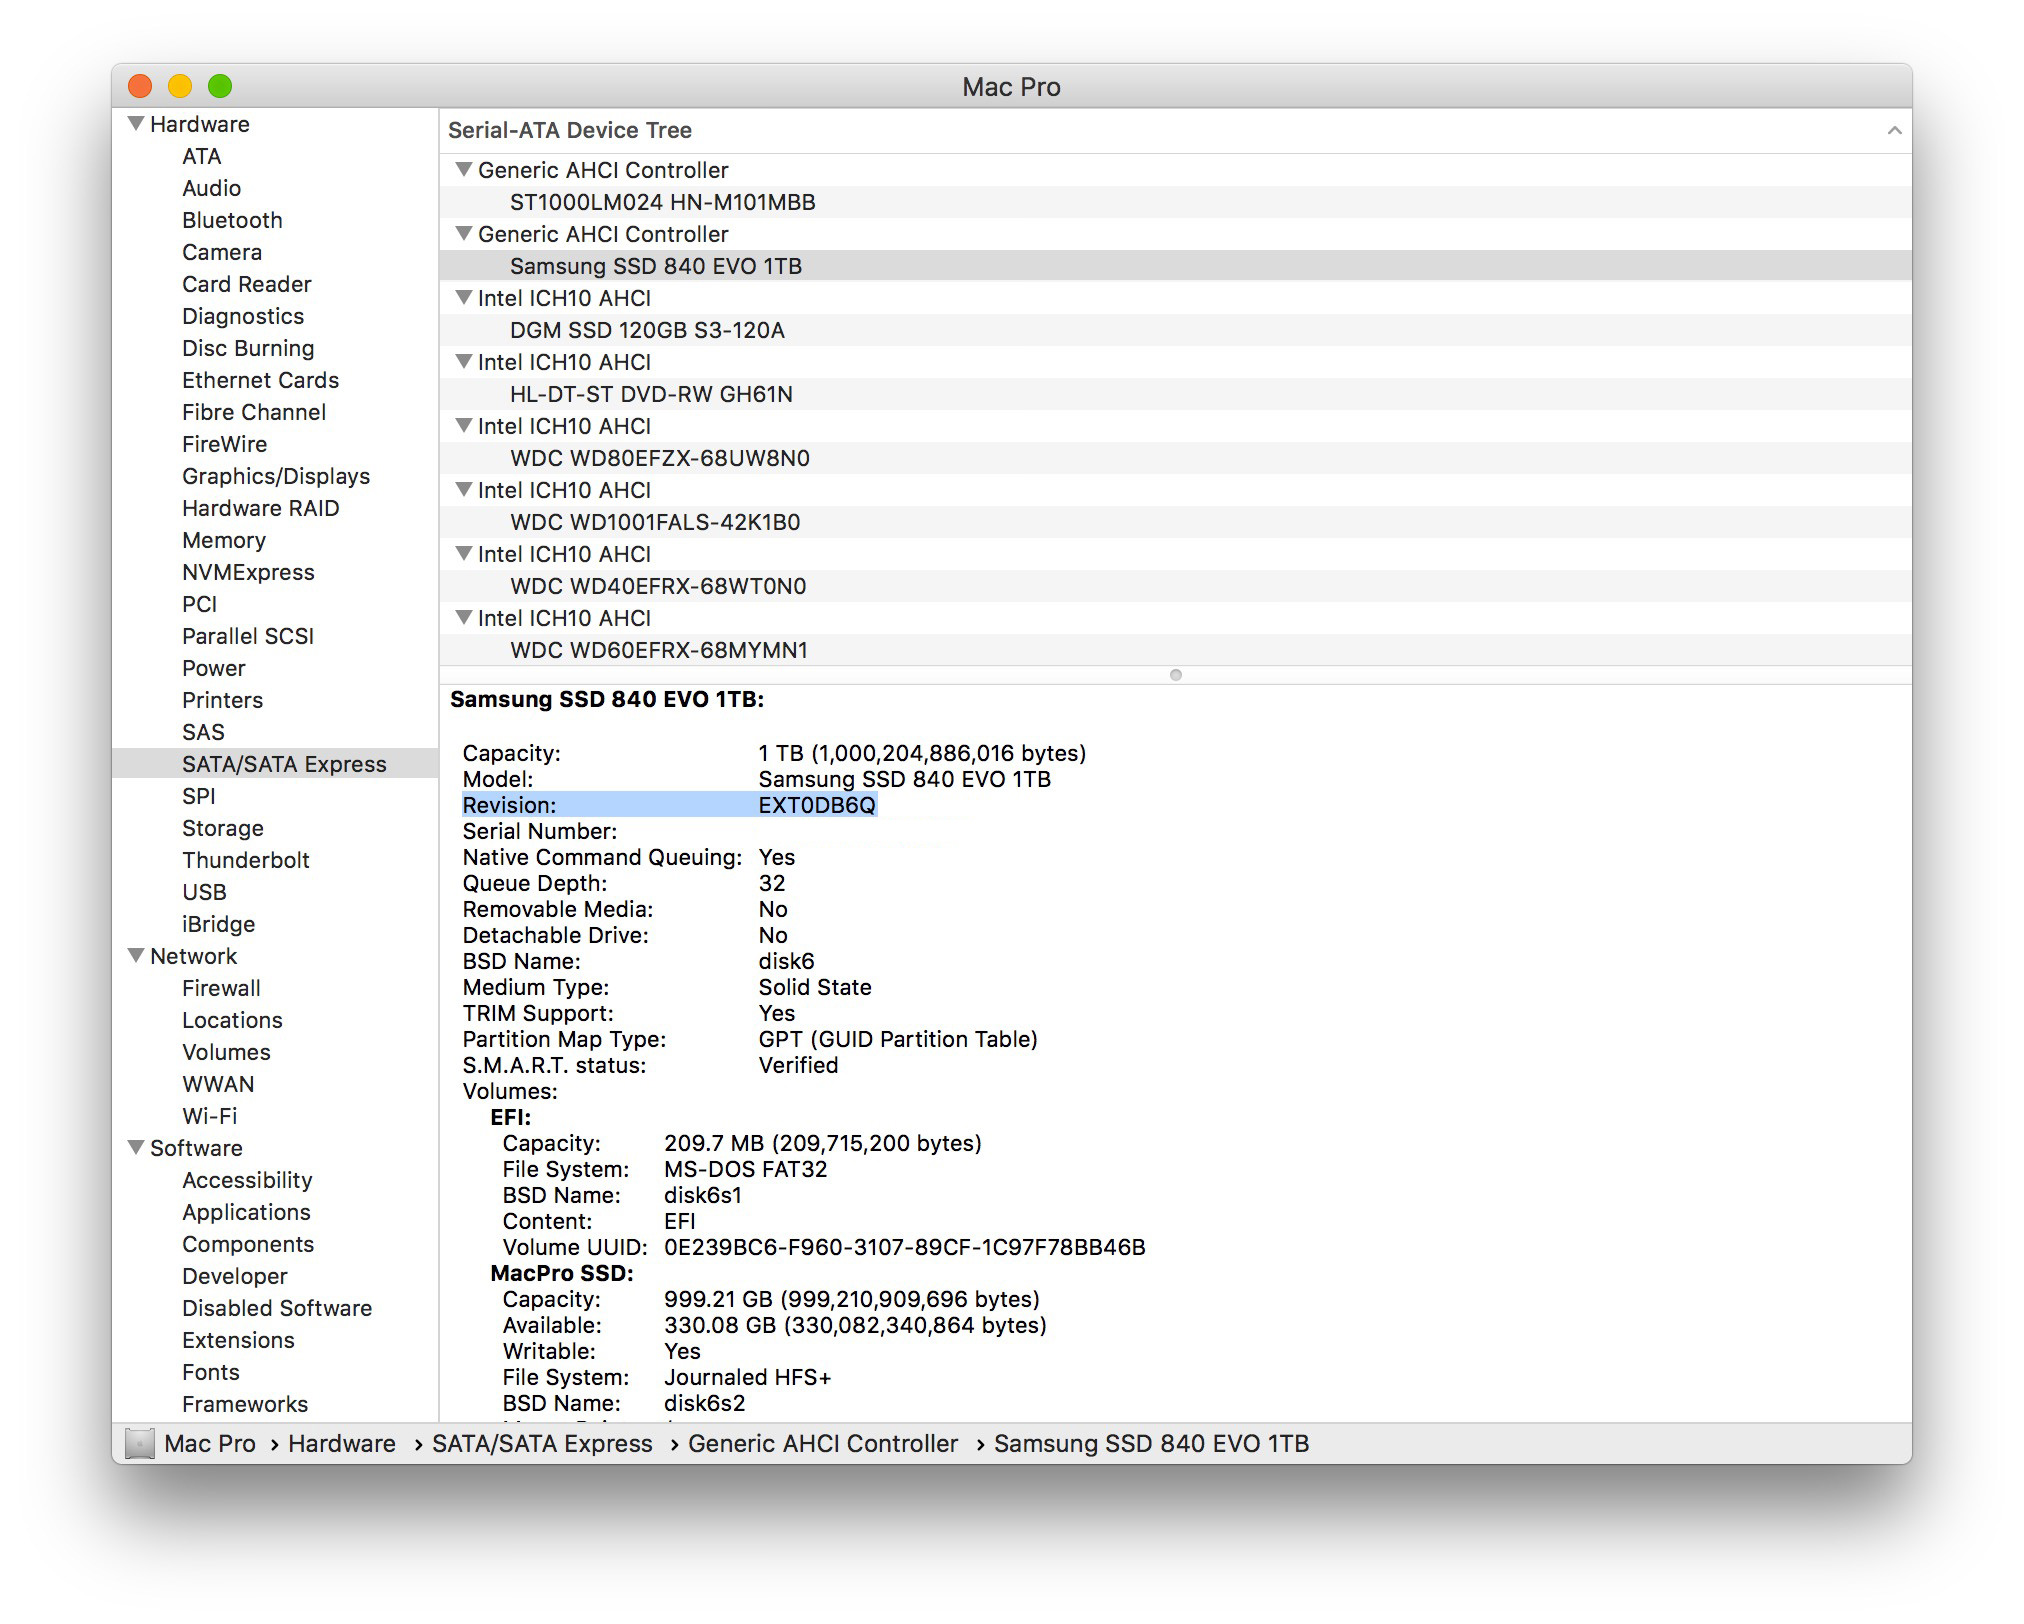The height and width of the screenshot is (1624, 2024).
Task: Select HL-DT-ST DVD-RW GH61N row
Action: click(1175, 394)
